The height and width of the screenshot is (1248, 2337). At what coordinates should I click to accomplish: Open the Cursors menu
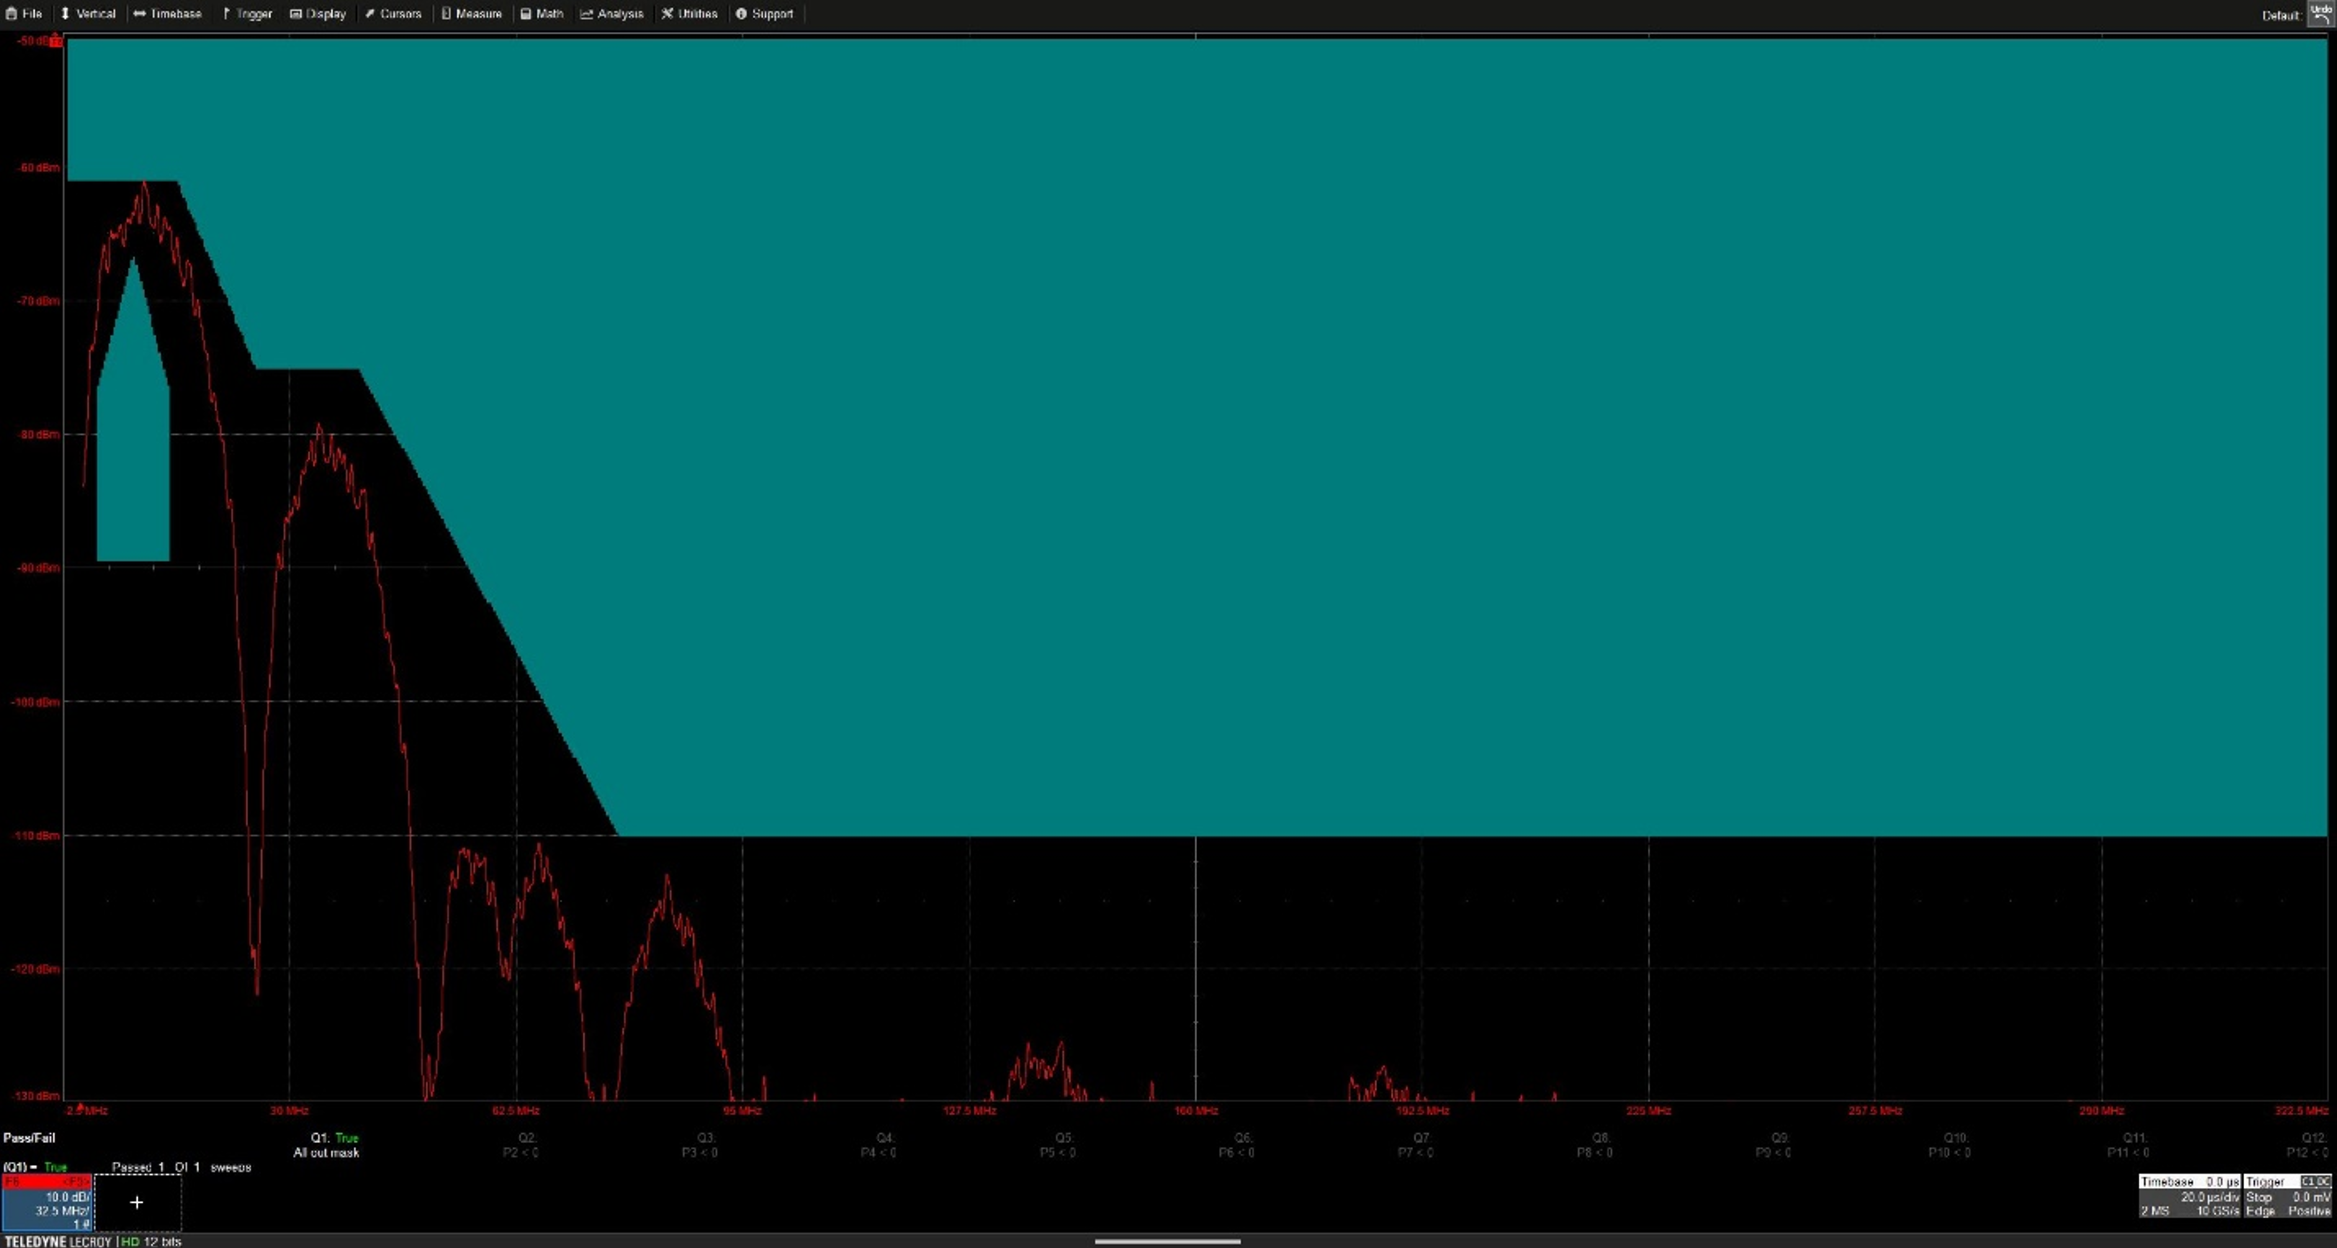click(393, 14)
